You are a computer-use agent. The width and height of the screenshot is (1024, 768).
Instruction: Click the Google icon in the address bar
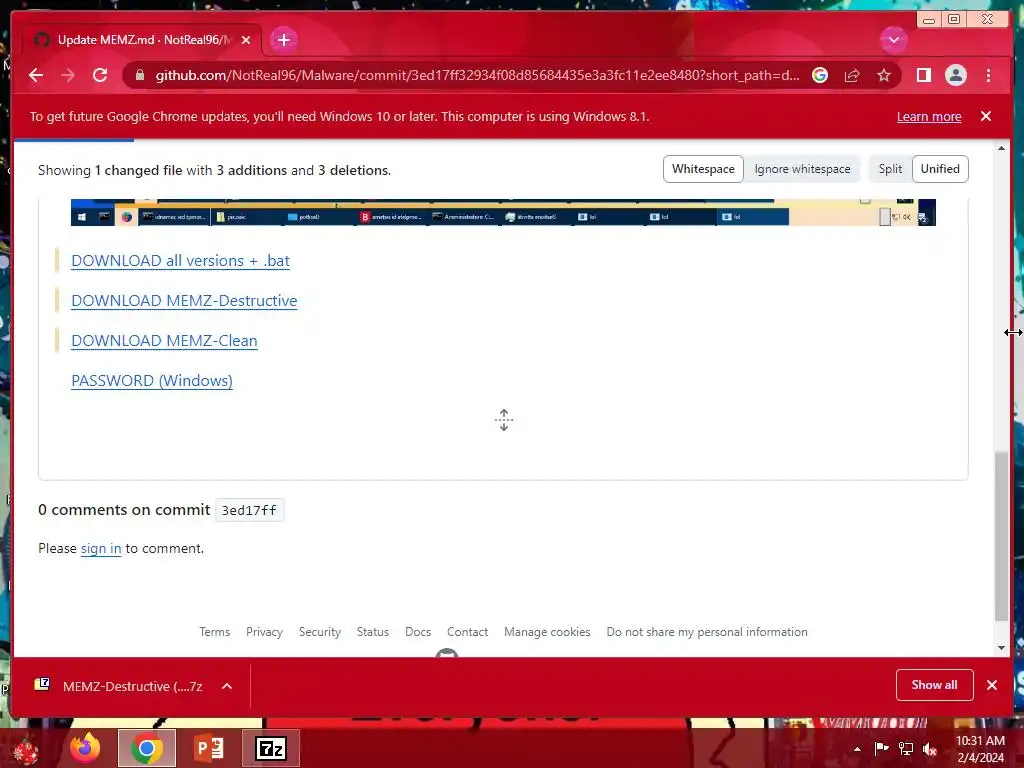click(820, 75)
